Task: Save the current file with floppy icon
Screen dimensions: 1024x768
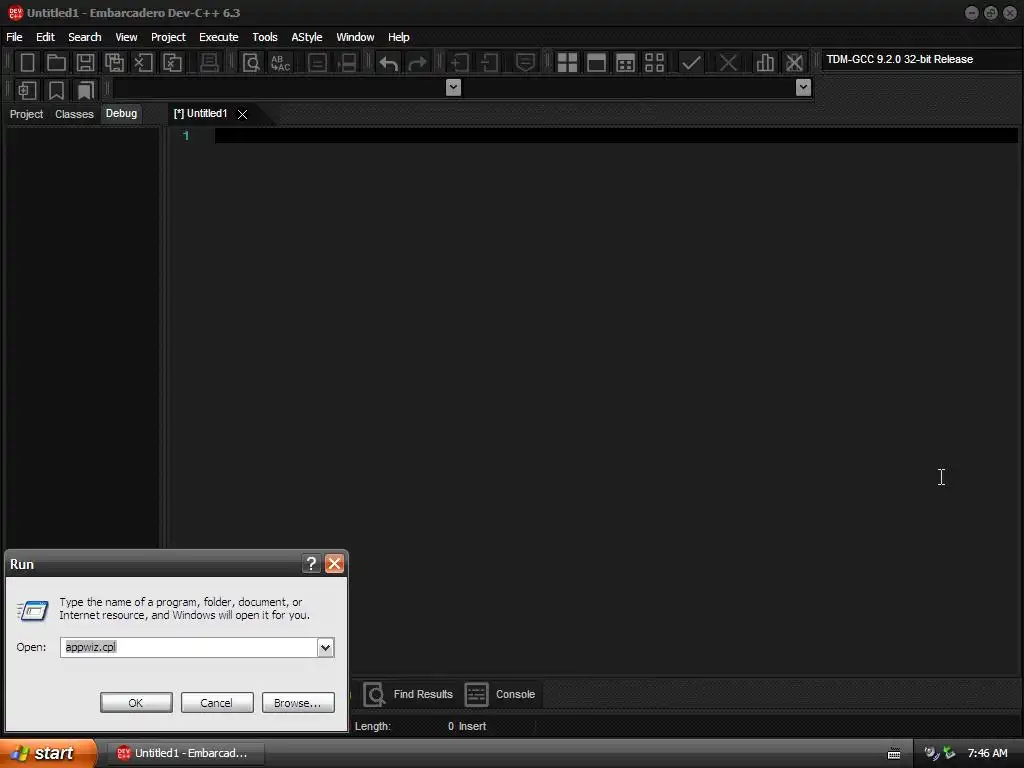Action: 85,63
